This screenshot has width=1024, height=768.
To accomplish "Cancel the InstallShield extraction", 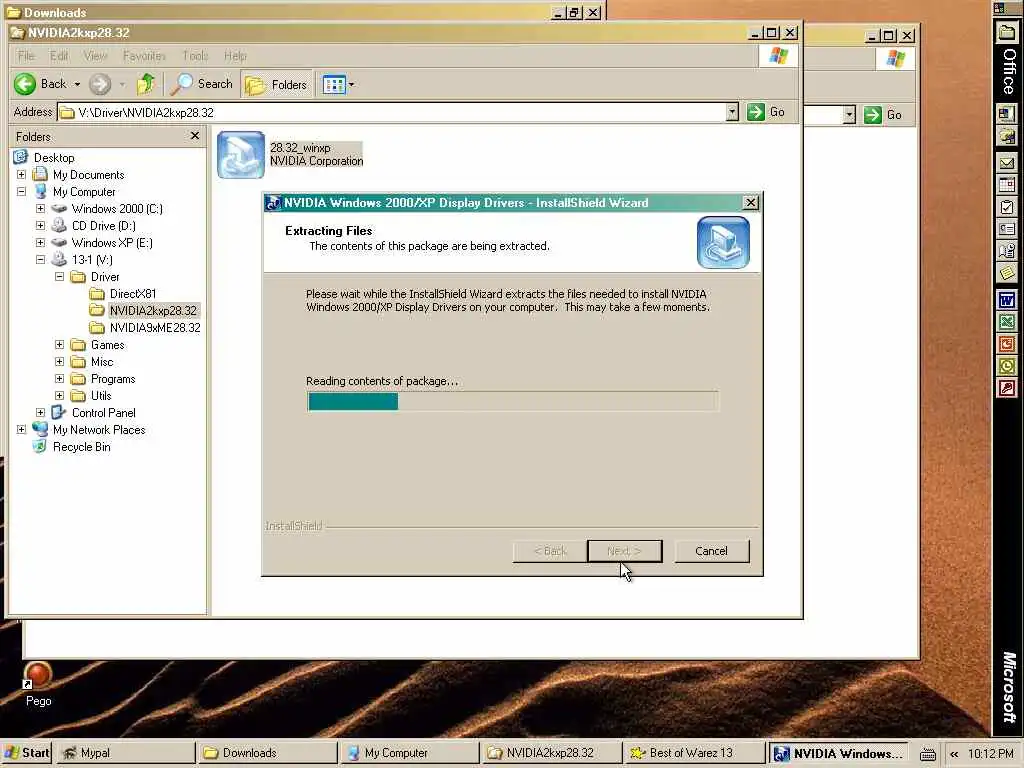I will [711, 551].
